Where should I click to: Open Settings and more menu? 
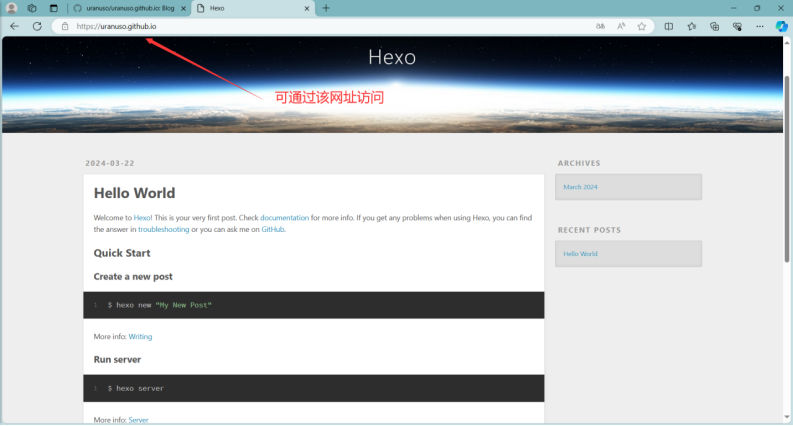(759, 26)
